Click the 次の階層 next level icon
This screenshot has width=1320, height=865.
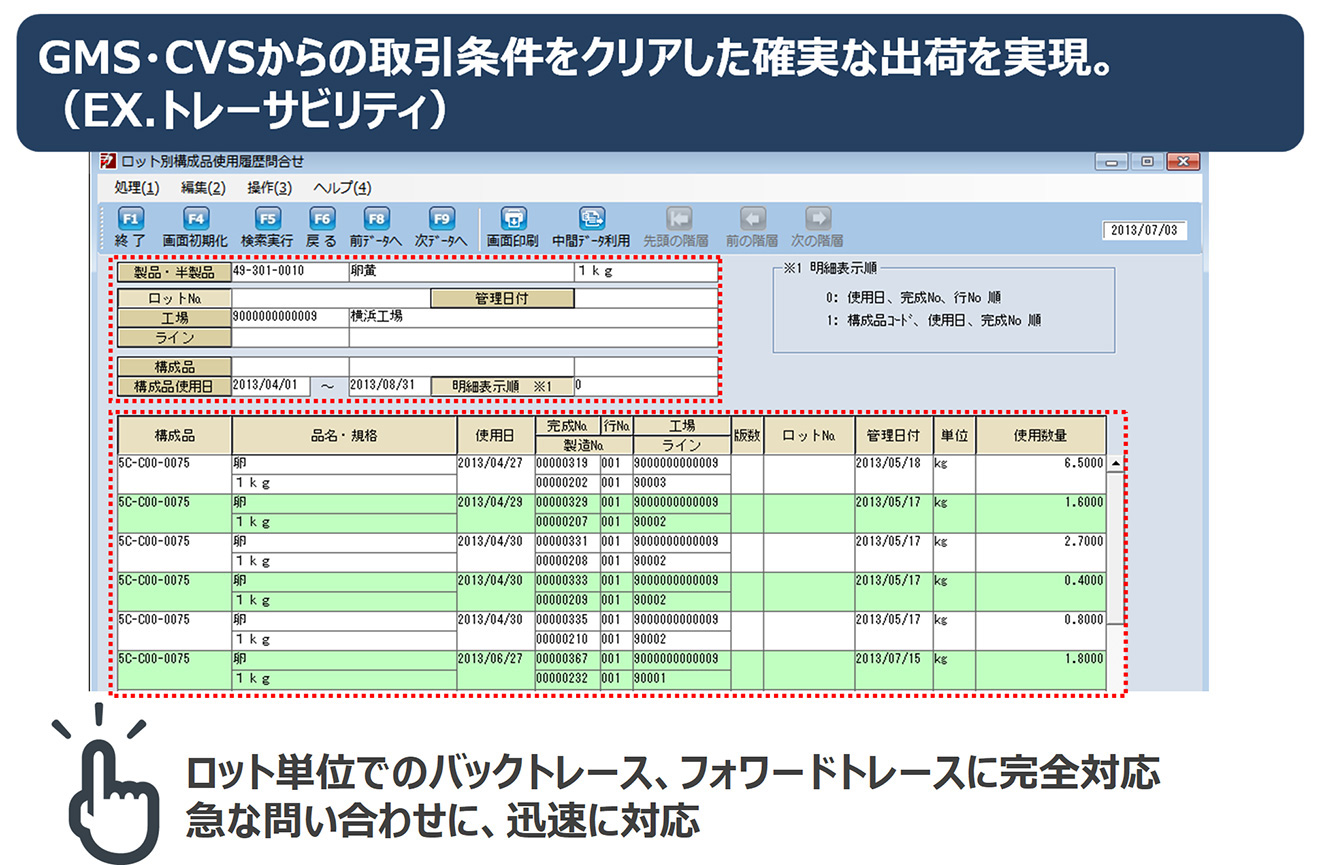(818, 219)
